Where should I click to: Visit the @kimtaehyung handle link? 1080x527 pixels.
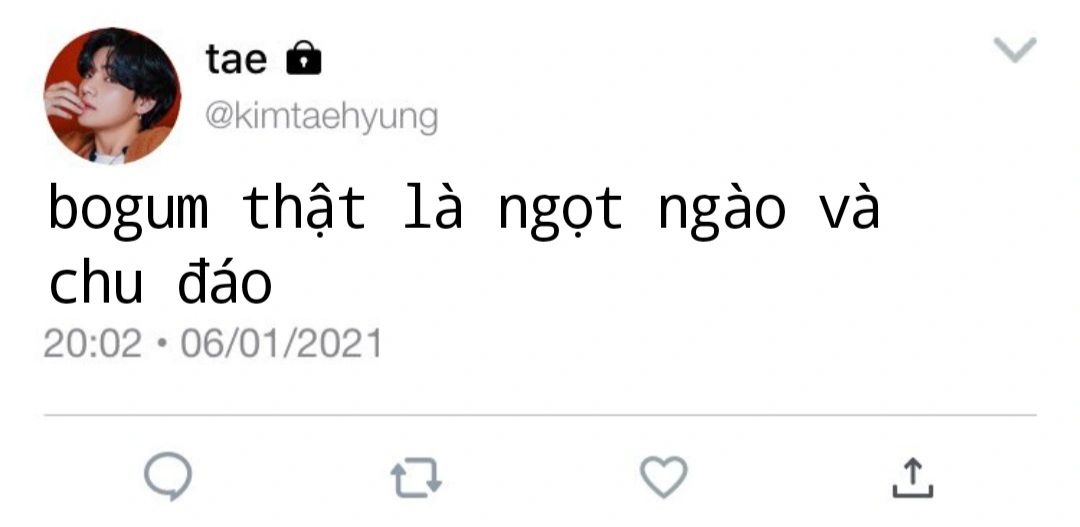click(x=321, y=117)
